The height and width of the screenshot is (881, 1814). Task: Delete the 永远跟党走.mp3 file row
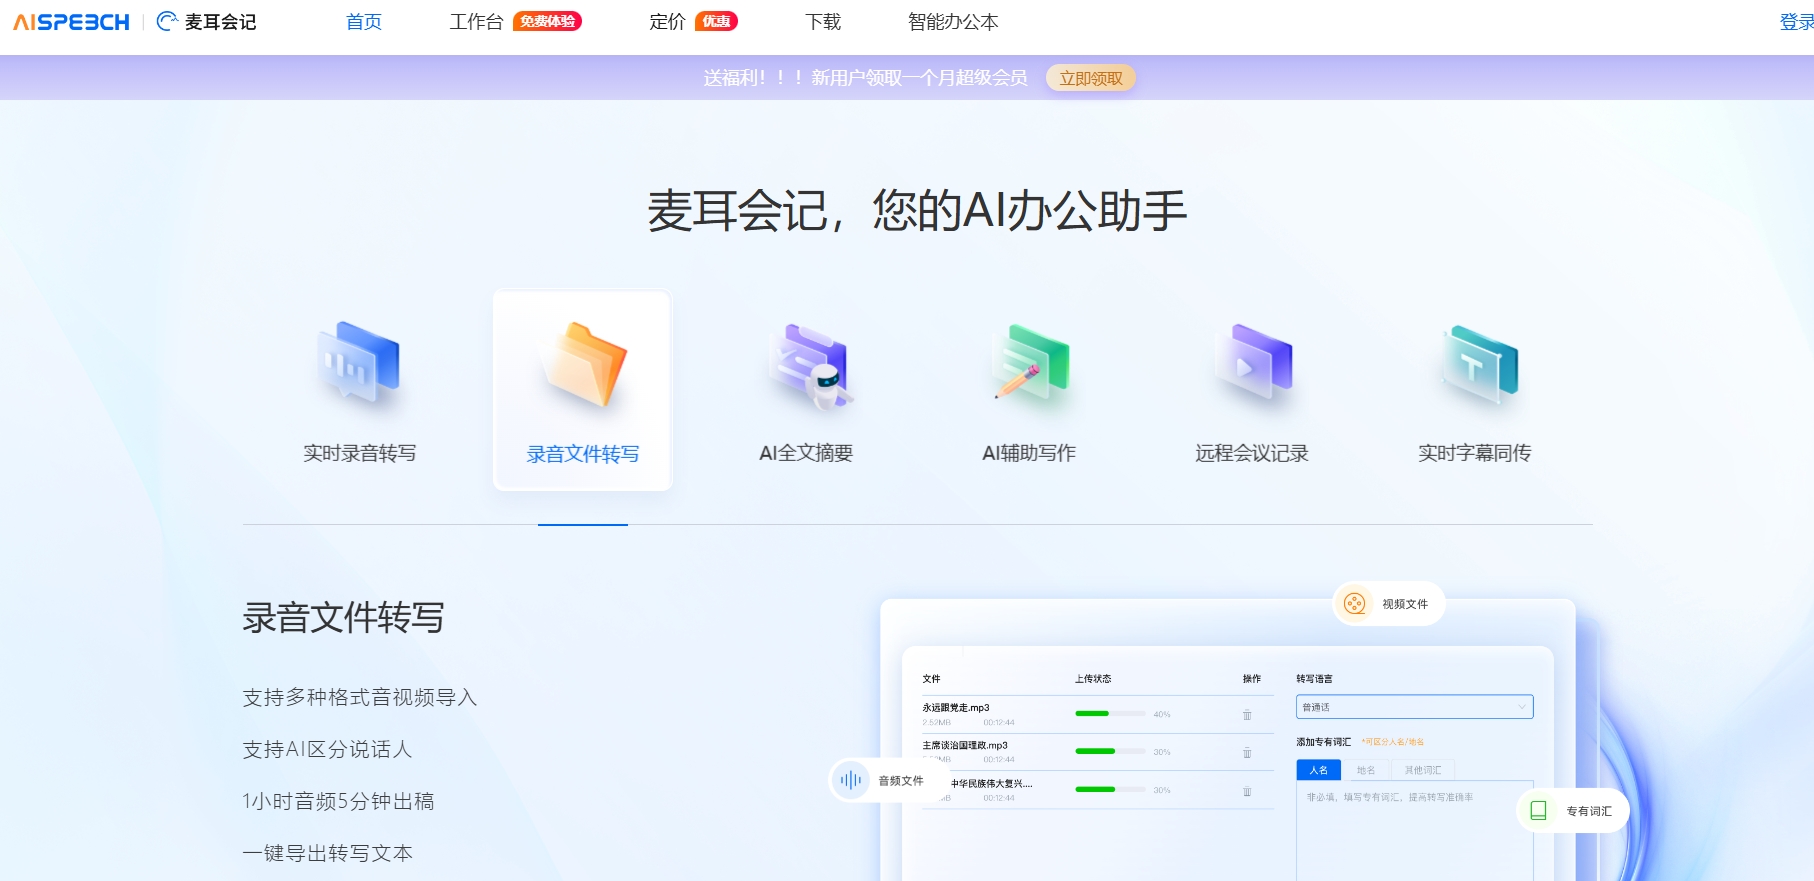(x=1247, y=715)
